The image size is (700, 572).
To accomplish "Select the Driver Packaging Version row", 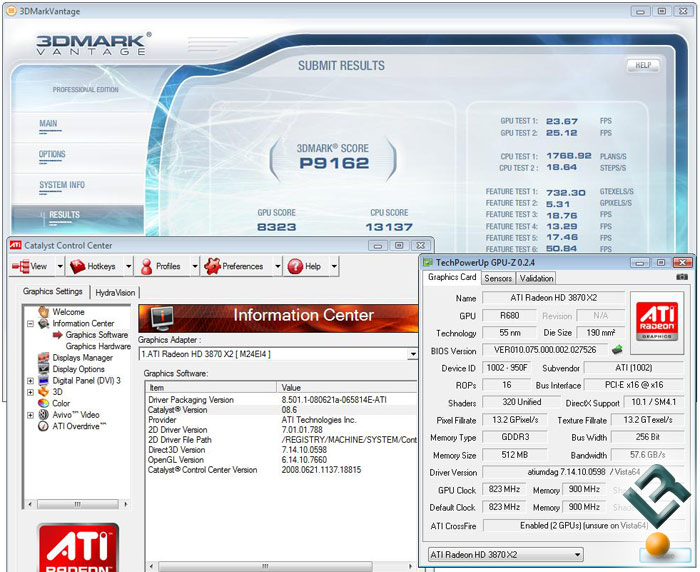I will tap(282, 400).
